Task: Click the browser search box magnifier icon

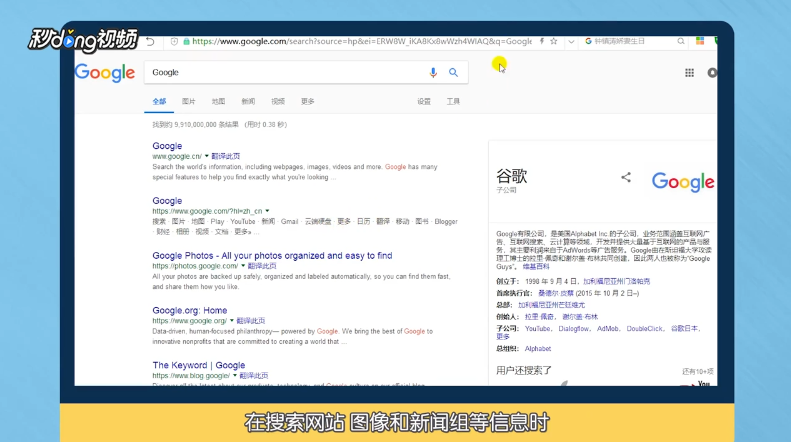Action: [681, 41]
